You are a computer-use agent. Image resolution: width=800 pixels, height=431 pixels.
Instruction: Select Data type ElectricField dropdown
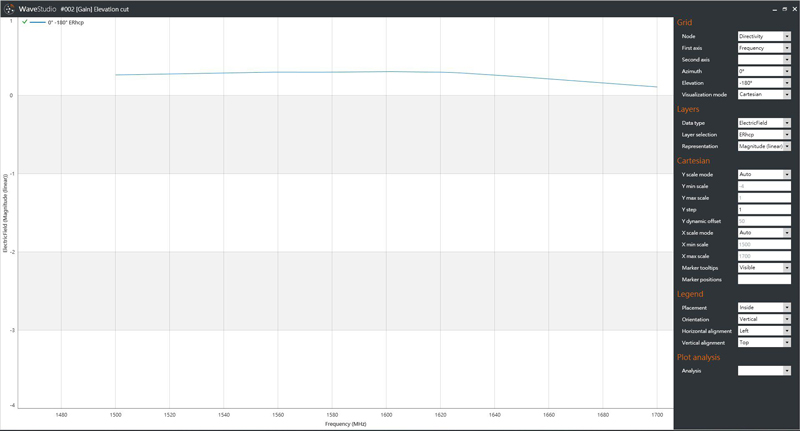(x=764, y=123)
